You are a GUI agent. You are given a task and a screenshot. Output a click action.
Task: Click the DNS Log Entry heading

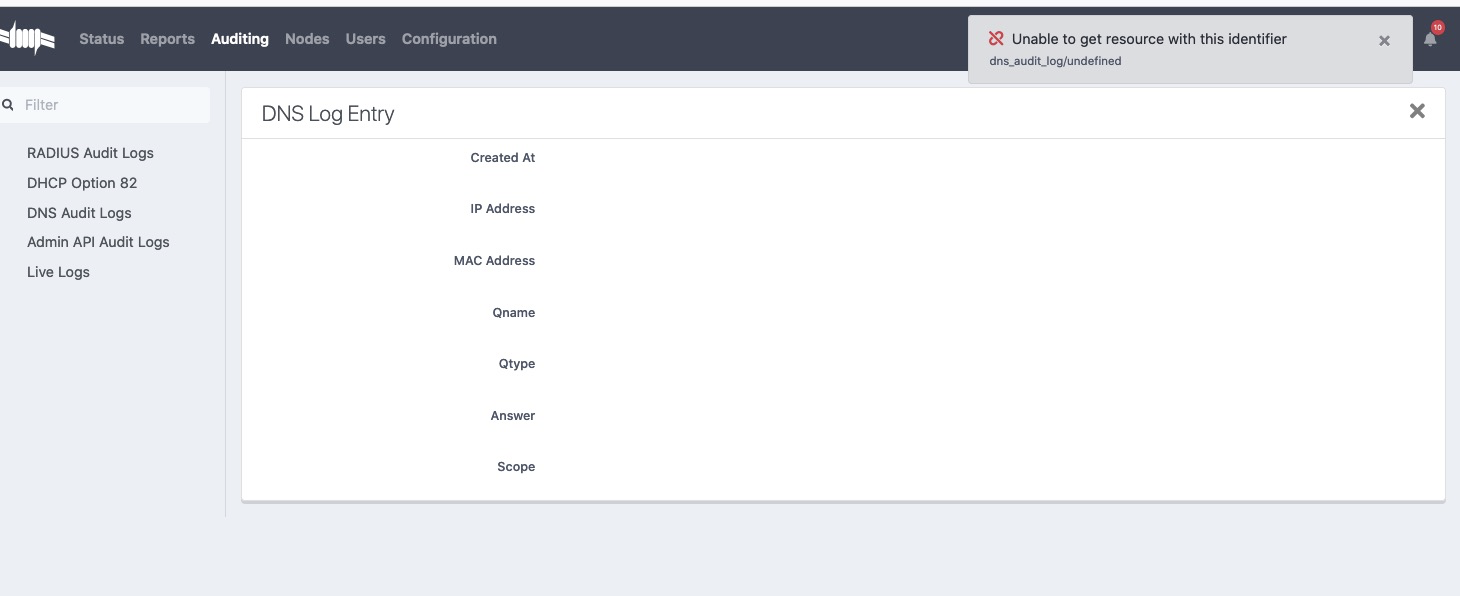point(328,114)
